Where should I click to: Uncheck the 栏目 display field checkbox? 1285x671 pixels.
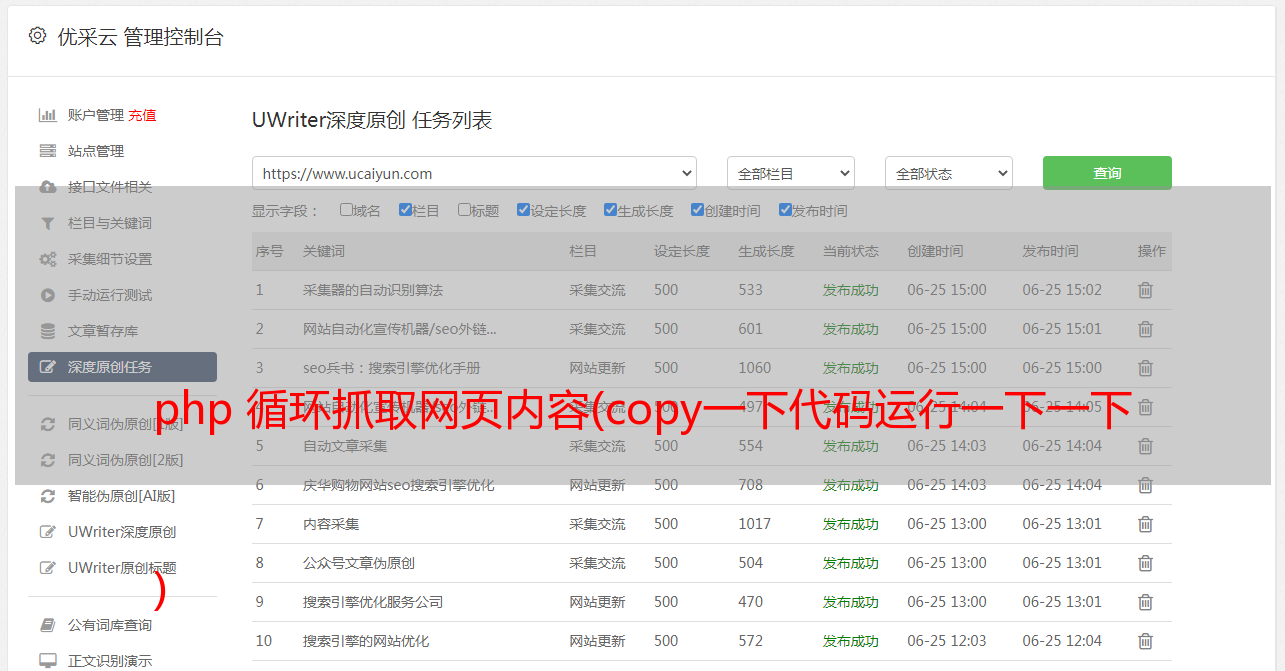click(405, 210)
